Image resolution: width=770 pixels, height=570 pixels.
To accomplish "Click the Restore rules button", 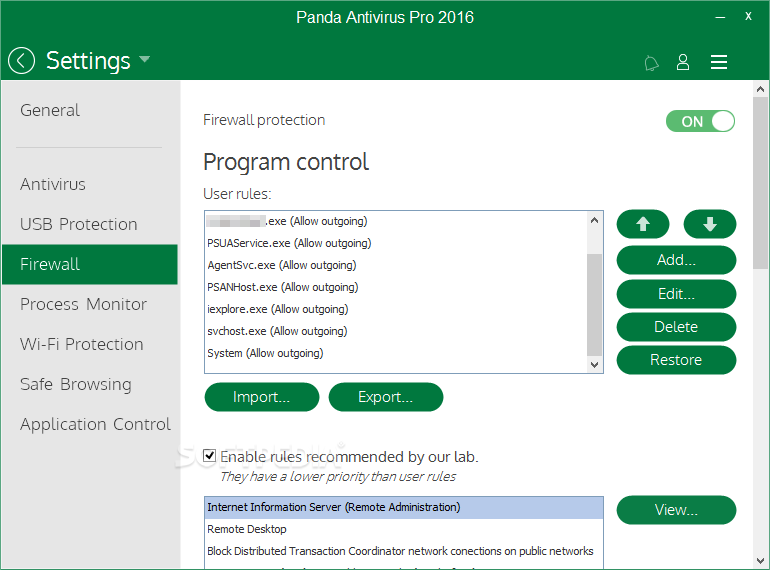I will click(x=676, y=360).
